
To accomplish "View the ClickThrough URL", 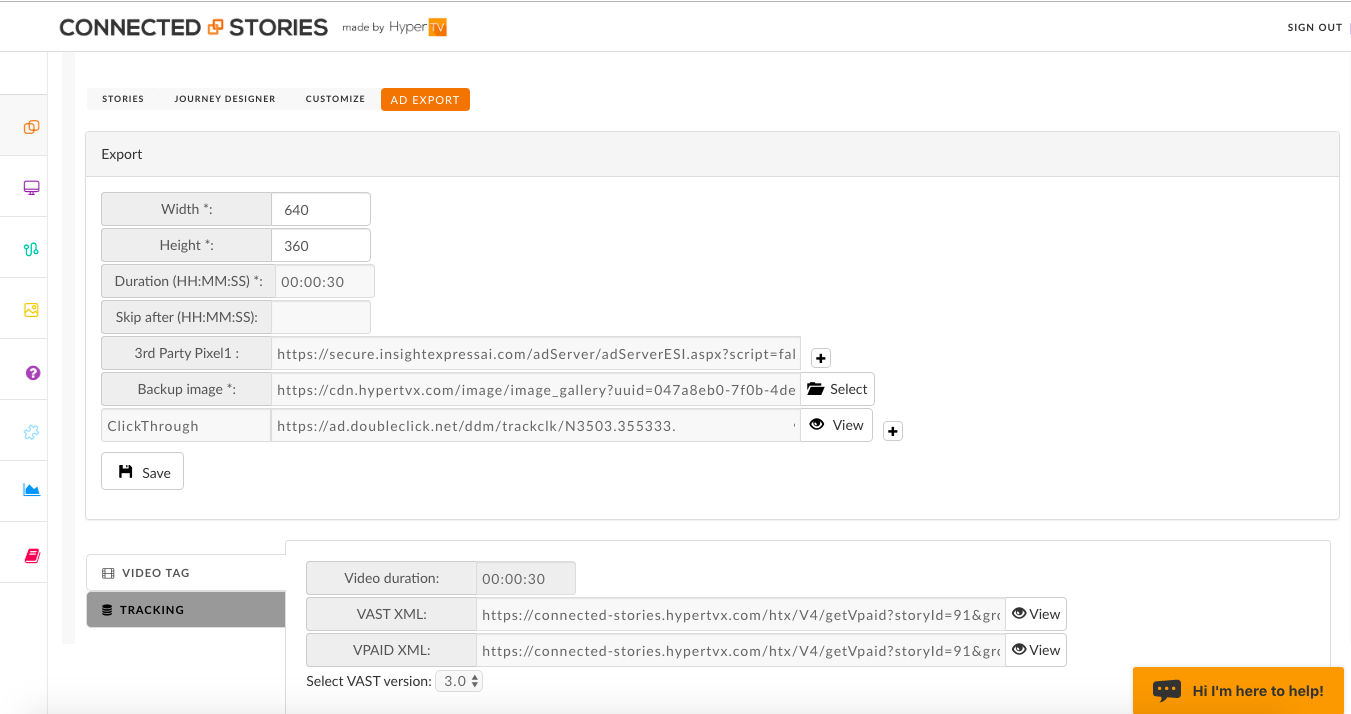I will click(x=836, y=425).
